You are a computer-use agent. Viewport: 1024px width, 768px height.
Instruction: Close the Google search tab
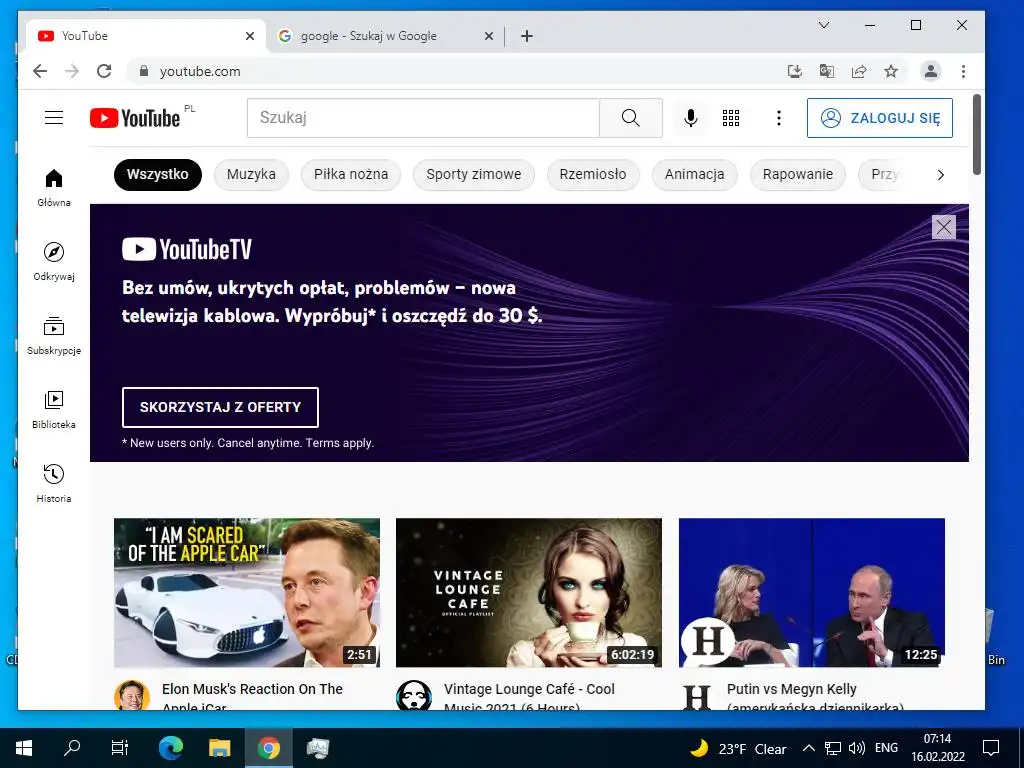[488, 36]
